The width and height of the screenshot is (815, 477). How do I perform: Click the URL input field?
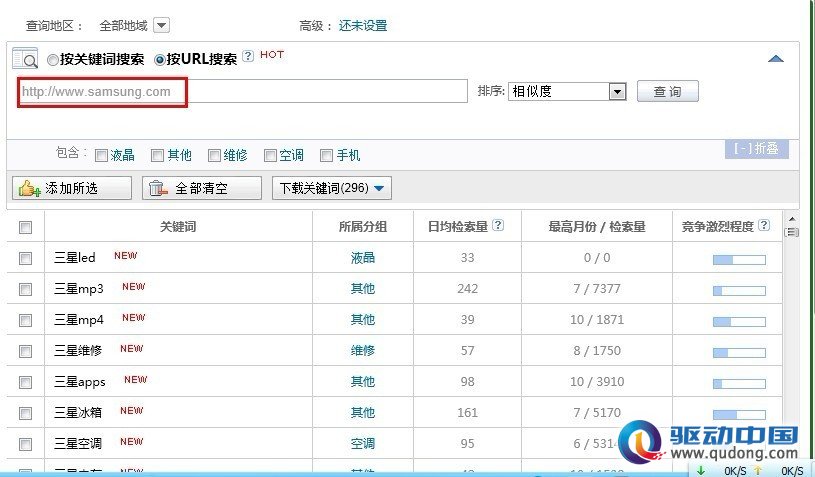point(242,91)
